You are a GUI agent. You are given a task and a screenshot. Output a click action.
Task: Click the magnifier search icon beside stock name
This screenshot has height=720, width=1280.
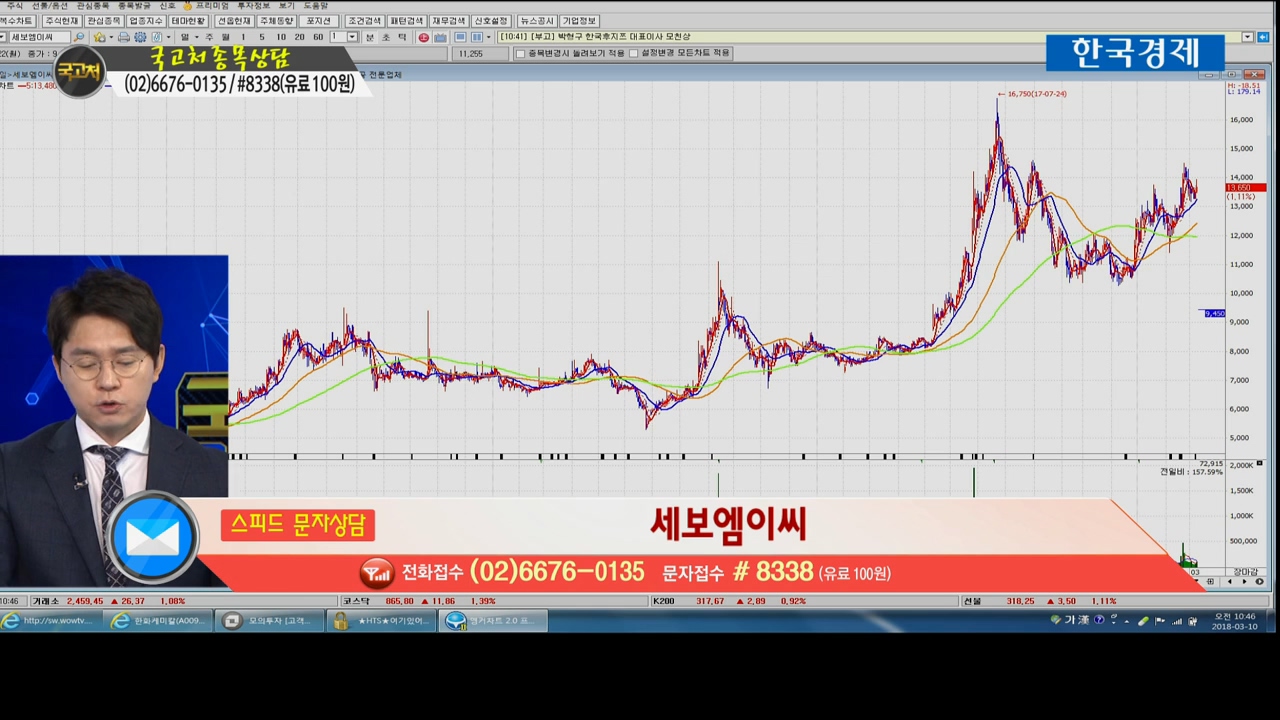79,37
